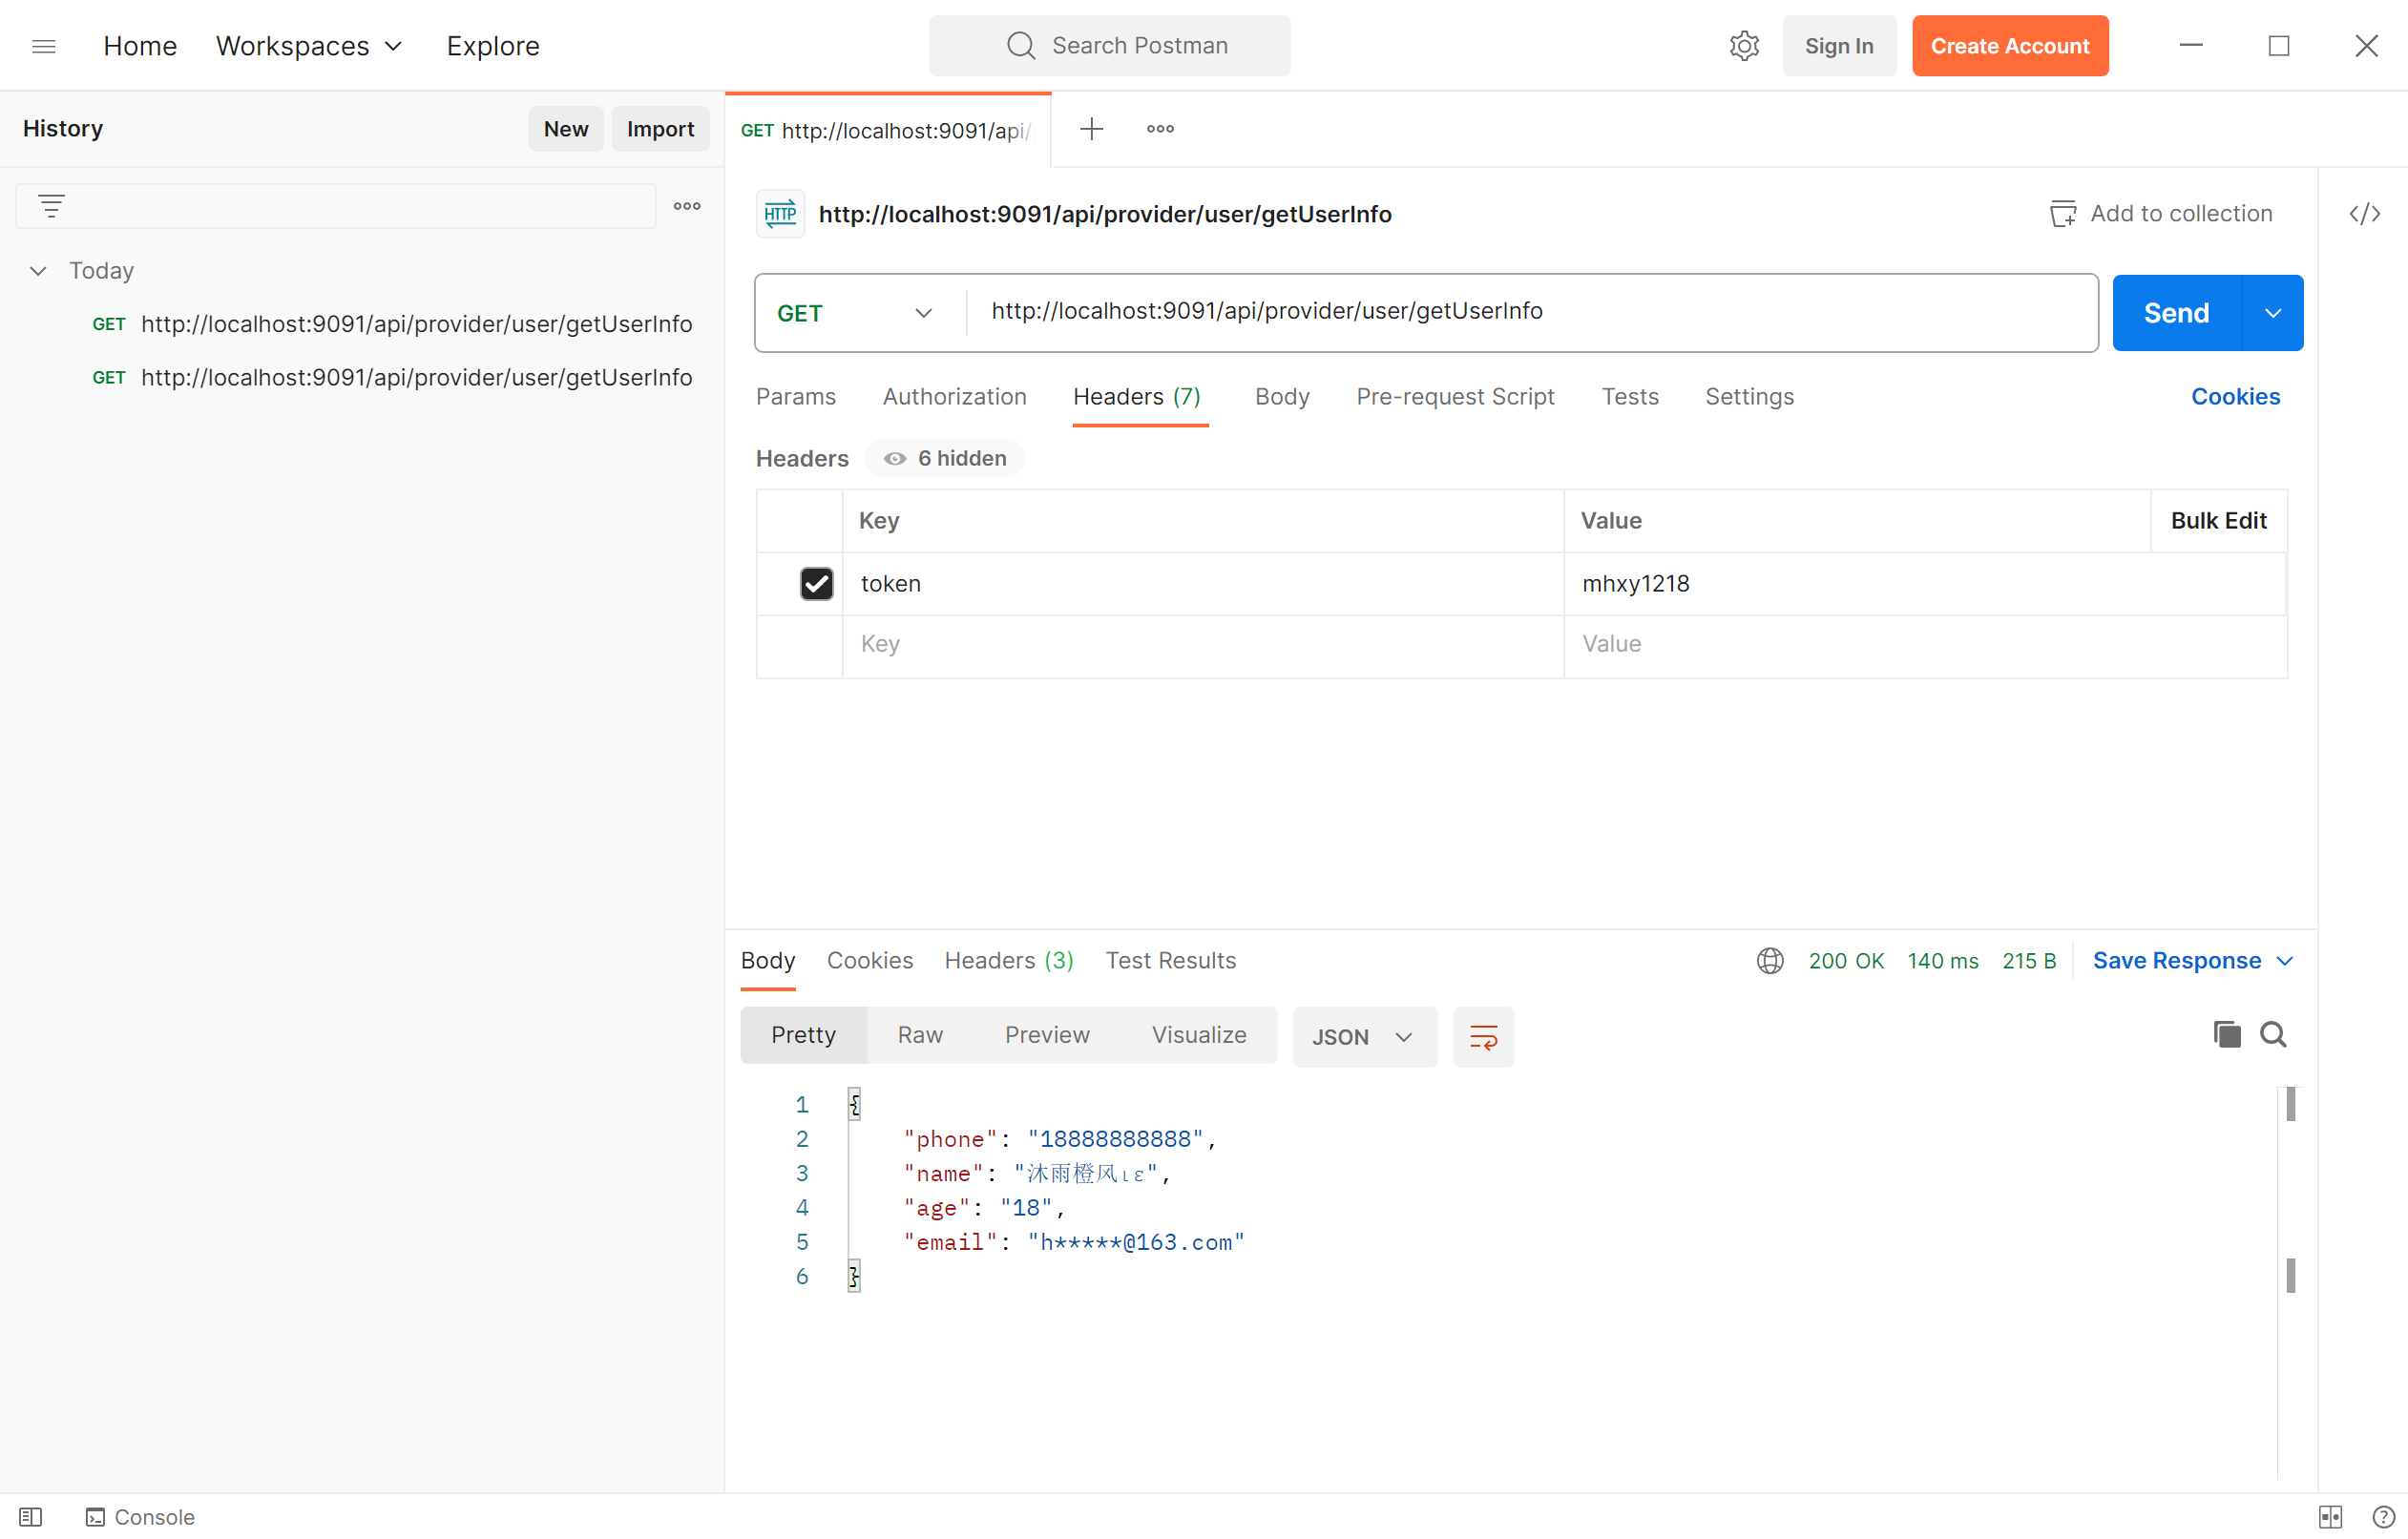Switch to the Authorization tab

pyautogui.click(x=954, y=397)
